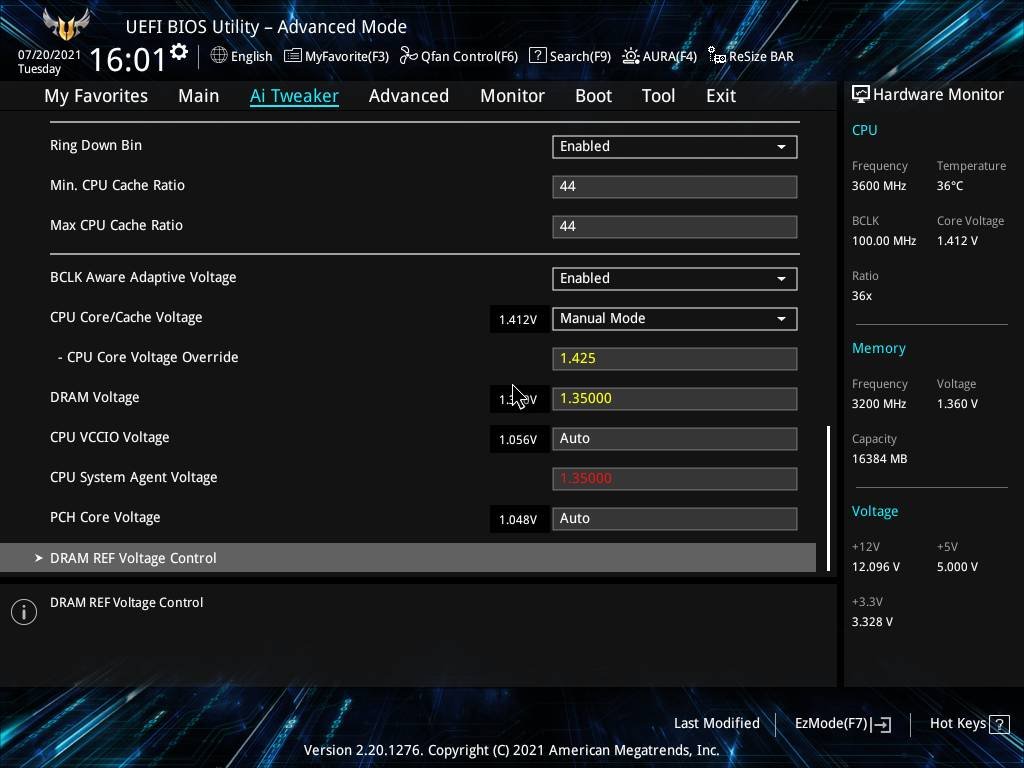Switch to the Advanced tab
The height and width of the screenshot is (768, 1024).
[x=408, y=96]
